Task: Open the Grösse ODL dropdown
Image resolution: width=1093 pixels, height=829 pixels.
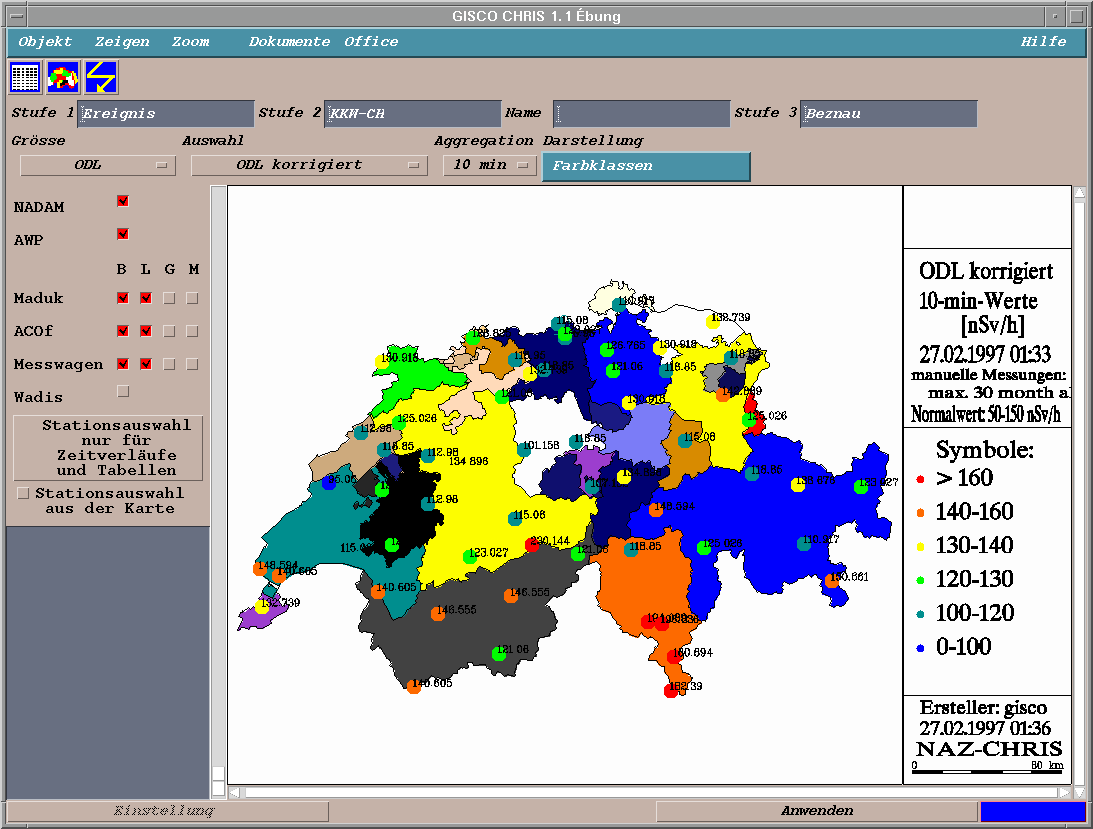Action: (x=98, y=165)
